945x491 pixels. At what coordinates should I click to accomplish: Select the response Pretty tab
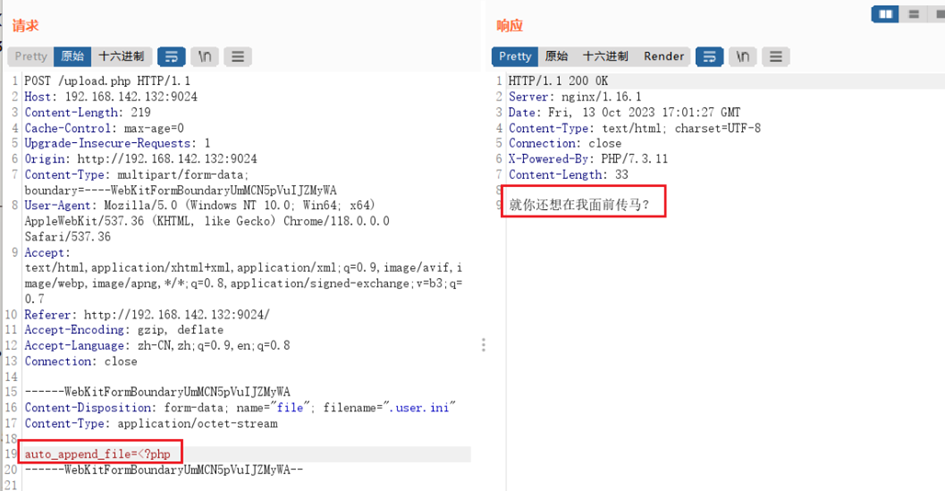click(515, 57)
